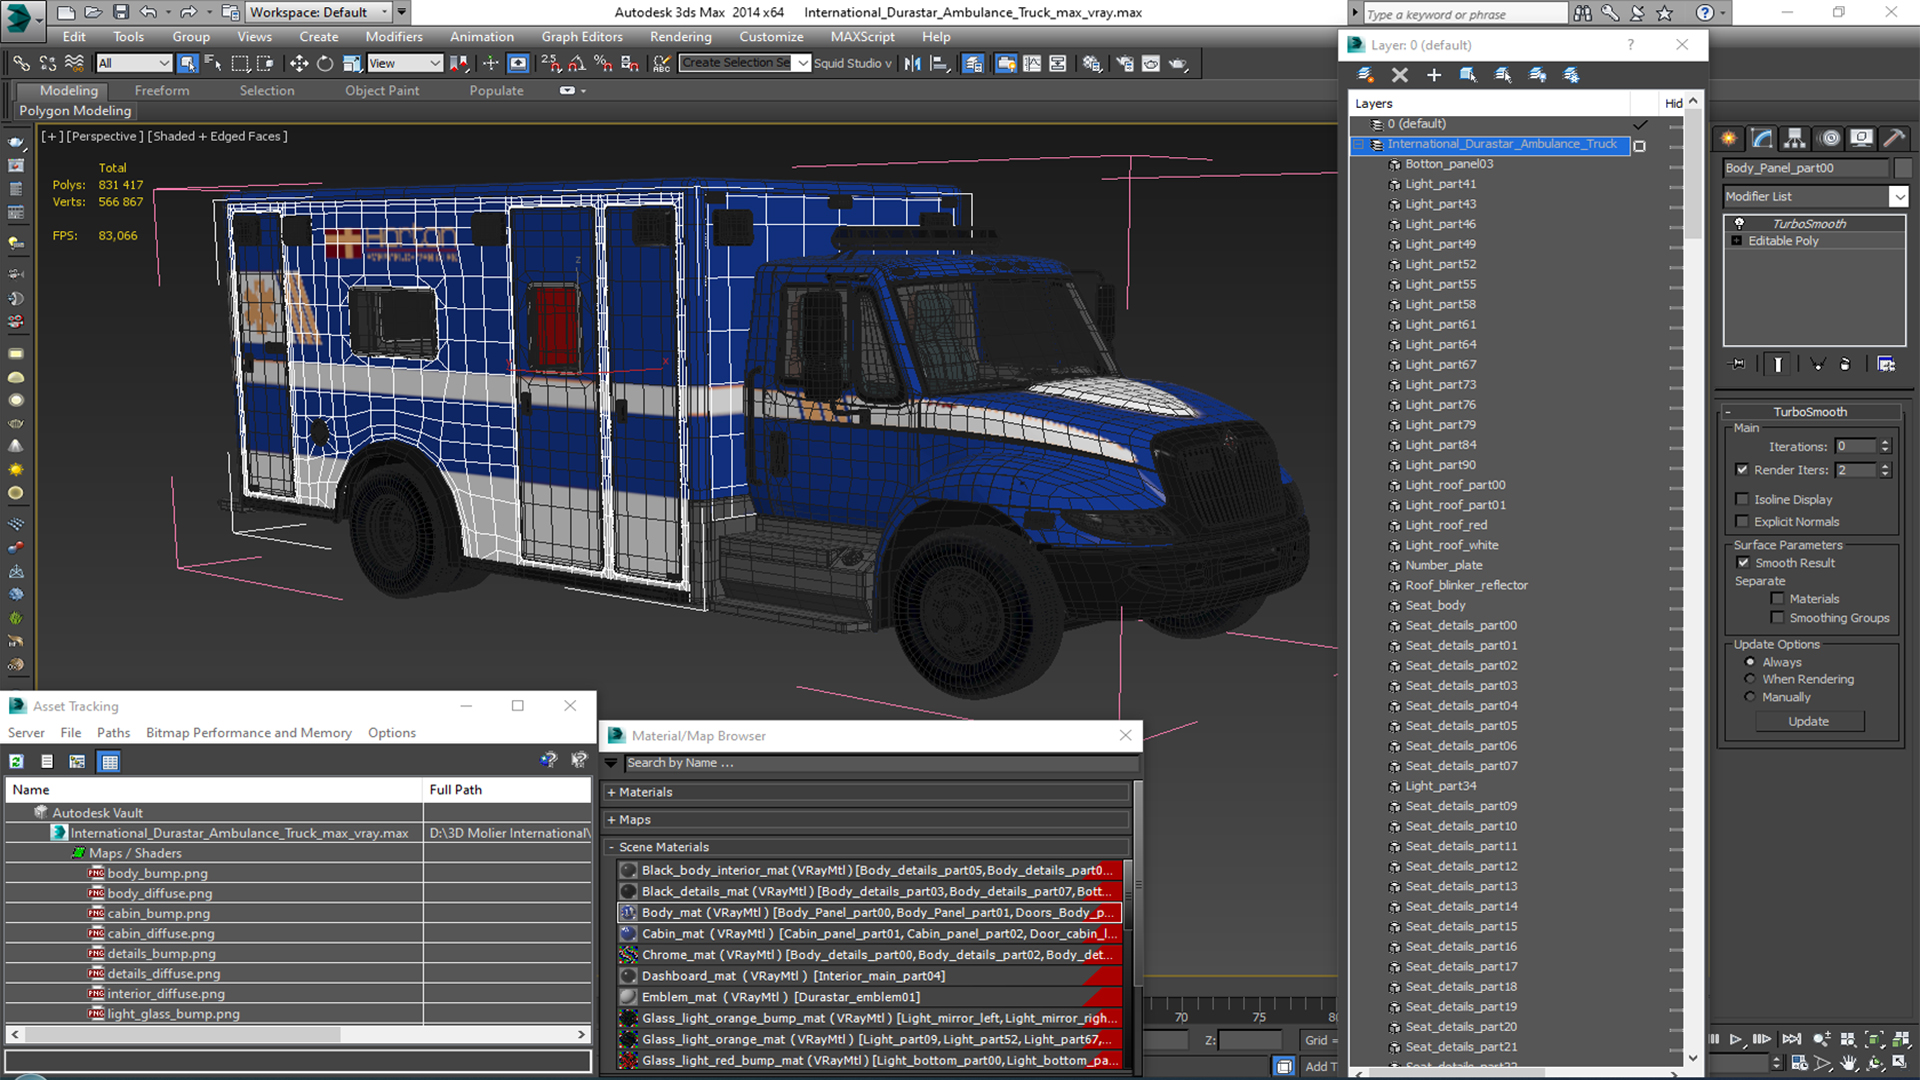Toggle the Render Iters checkbox
Screen dimensions: 1920x1080
pyautogui.click(x=1742, y=470)
